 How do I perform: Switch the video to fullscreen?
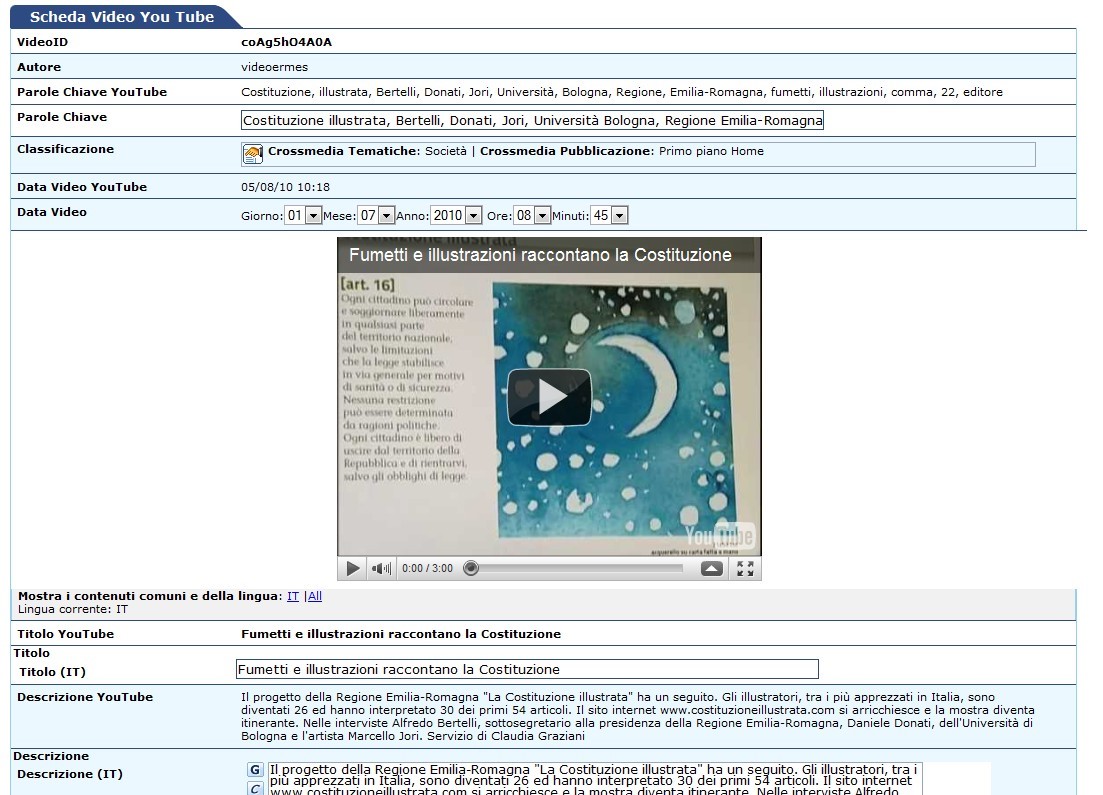(x=746, y=568)
